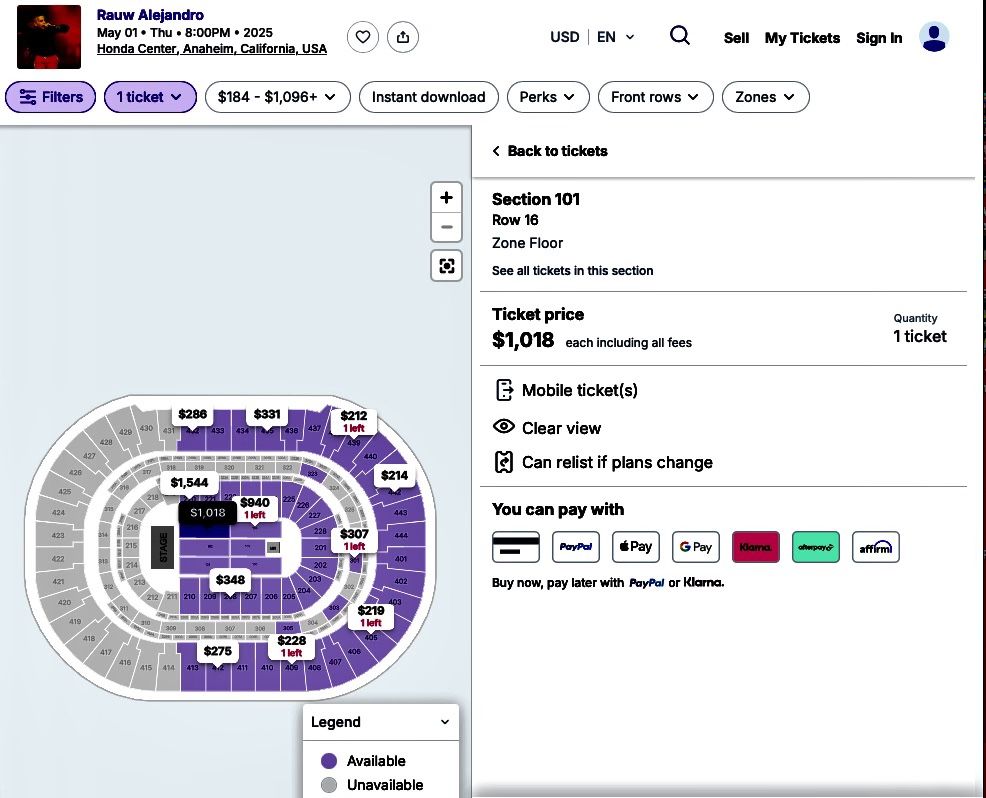Zoom in on the seating map
This screenshot has height=798, width=986.
[446, 197]
